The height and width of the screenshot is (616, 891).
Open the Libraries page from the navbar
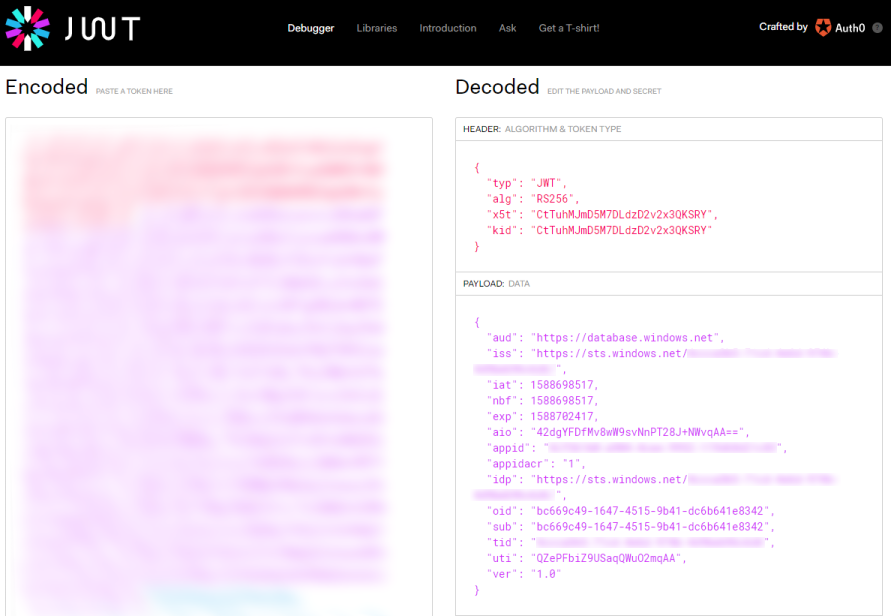377,28
